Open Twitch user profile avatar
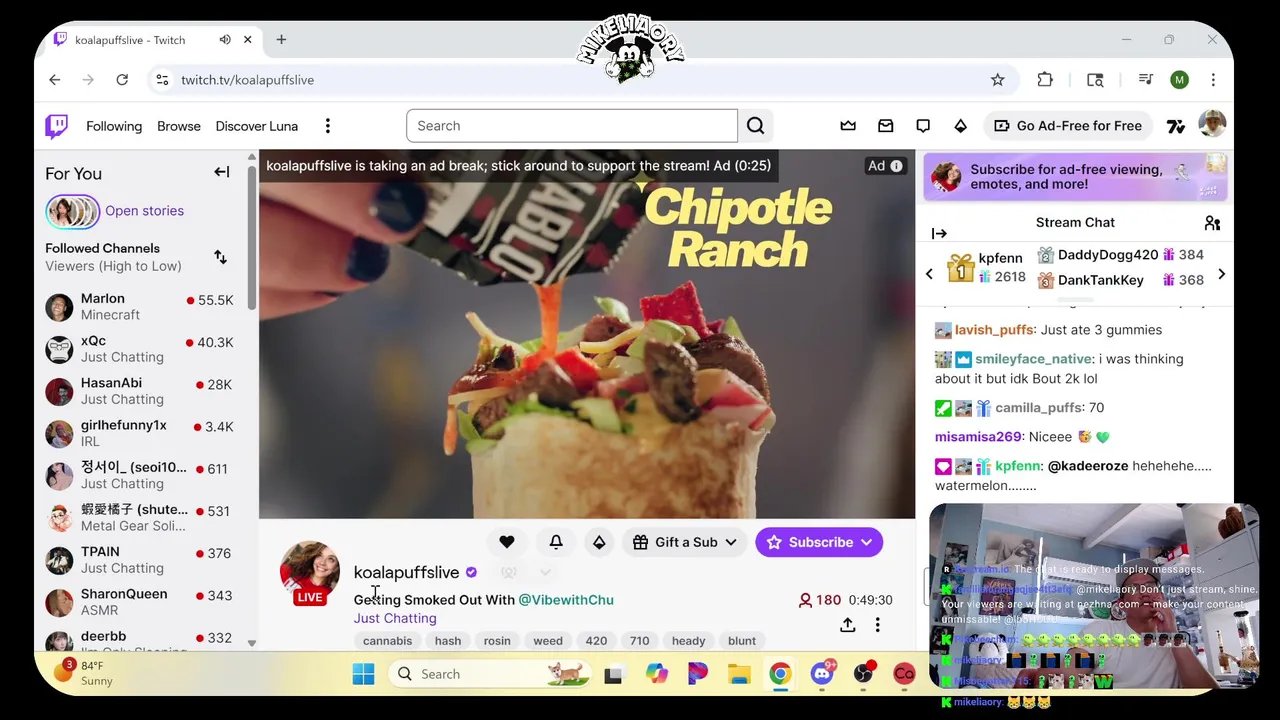The width and height of the screenshot is (1280, 720). (1212, 125)
